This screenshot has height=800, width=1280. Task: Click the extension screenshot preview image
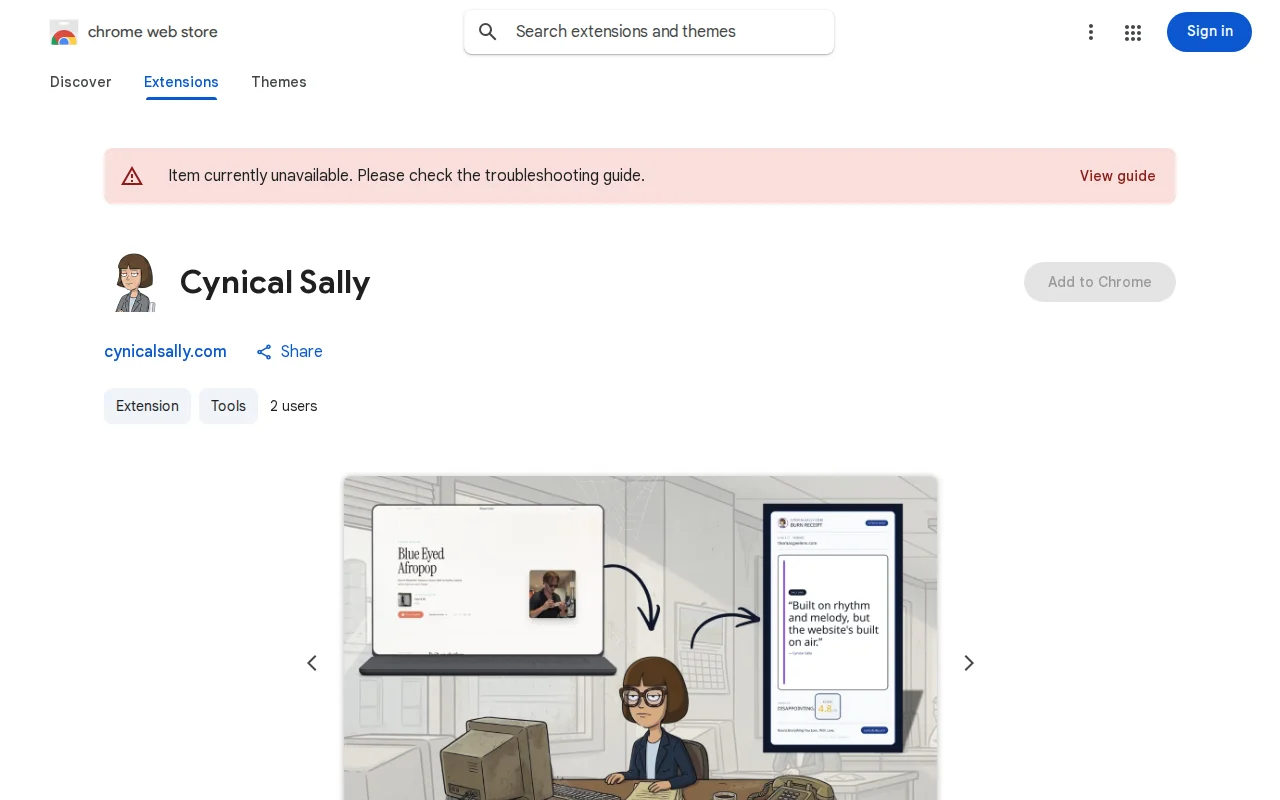pyautogui.click(x=640, y=638)
